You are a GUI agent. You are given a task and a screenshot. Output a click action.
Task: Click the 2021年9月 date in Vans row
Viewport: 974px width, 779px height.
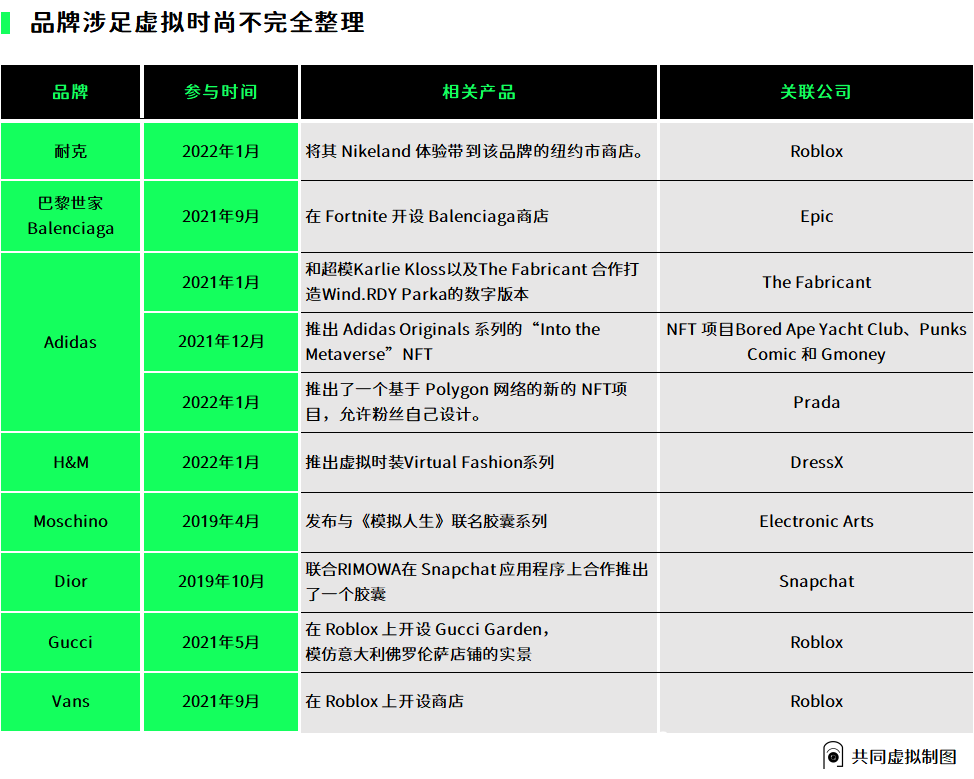pyautogui.click(x=221, y=701)
